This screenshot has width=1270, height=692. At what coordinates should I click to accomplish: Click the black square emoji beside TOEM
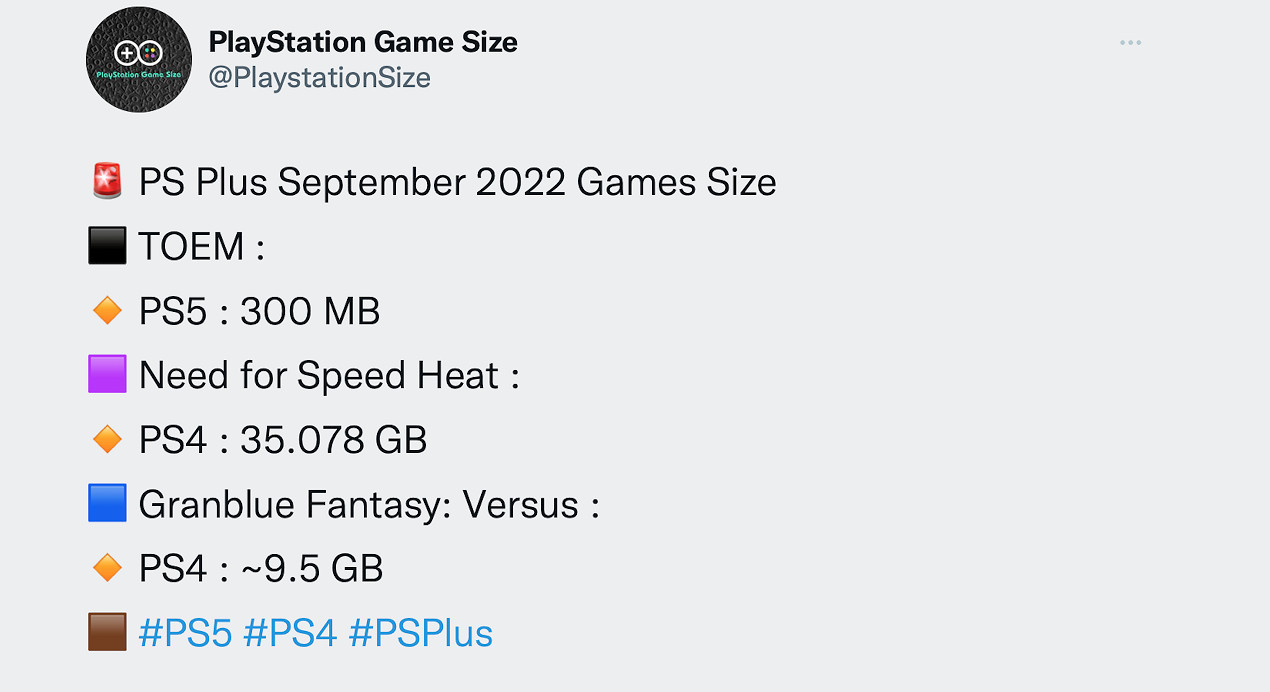point(107,246)
